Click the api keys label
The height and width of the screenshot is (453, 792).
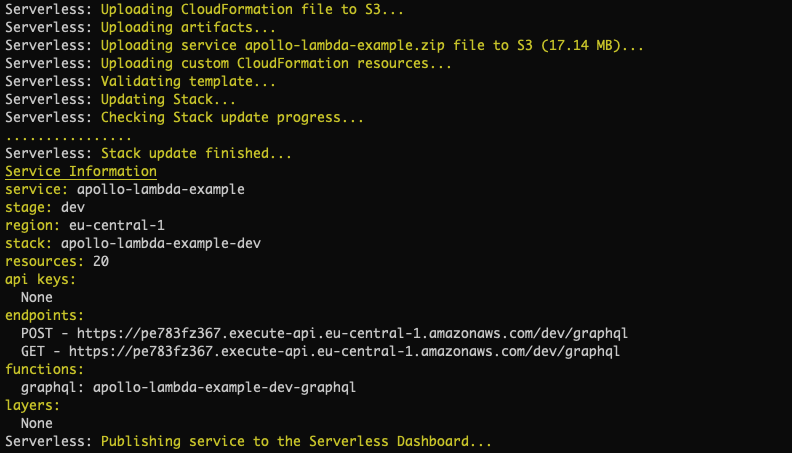pos(40,279)
